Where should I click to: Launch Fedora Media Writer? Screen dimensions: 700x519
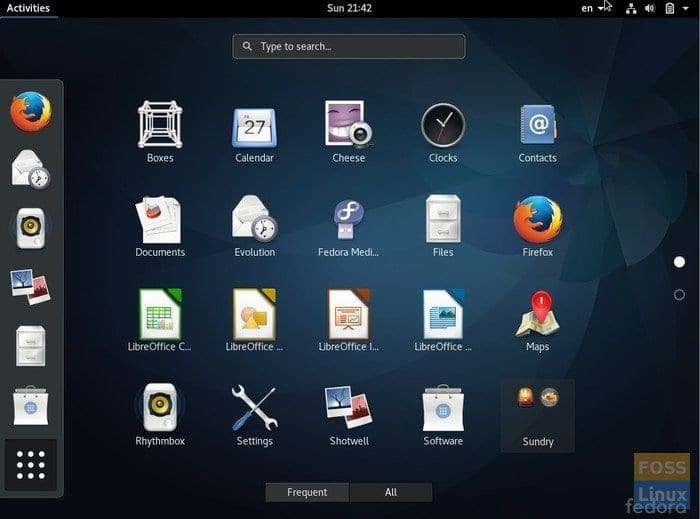click(349, 227)
